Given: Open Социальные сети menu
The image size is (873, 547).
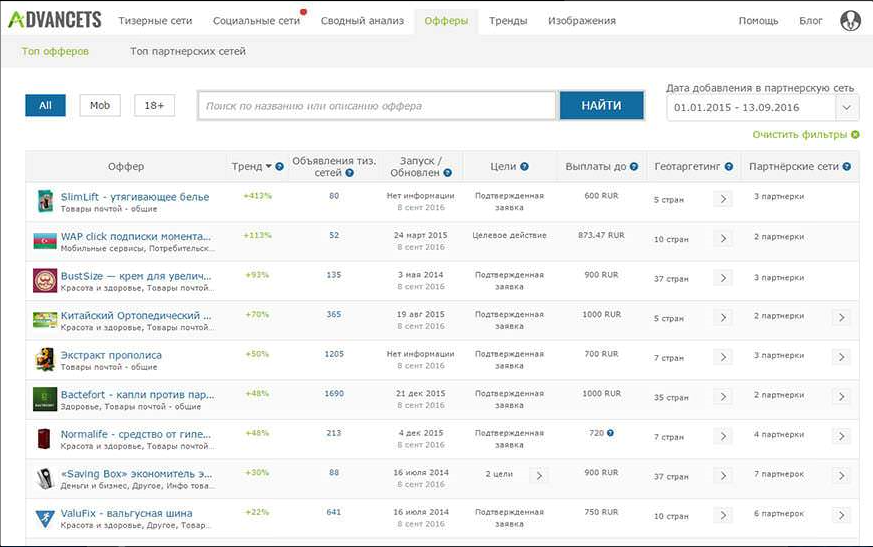Looking at the screenshot, I should pyautogui.click(x=256, y=21).
